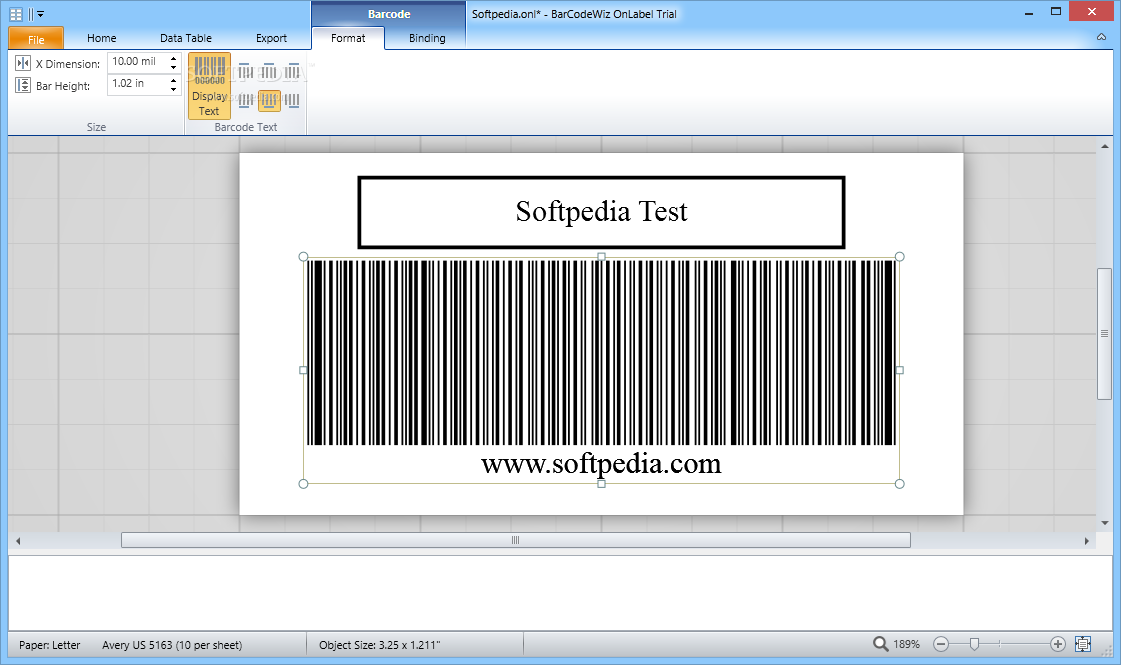The image size is (1121, 665).
Task: Click the top-right selection handle of barcode
Action: click(x=899, y=257)
